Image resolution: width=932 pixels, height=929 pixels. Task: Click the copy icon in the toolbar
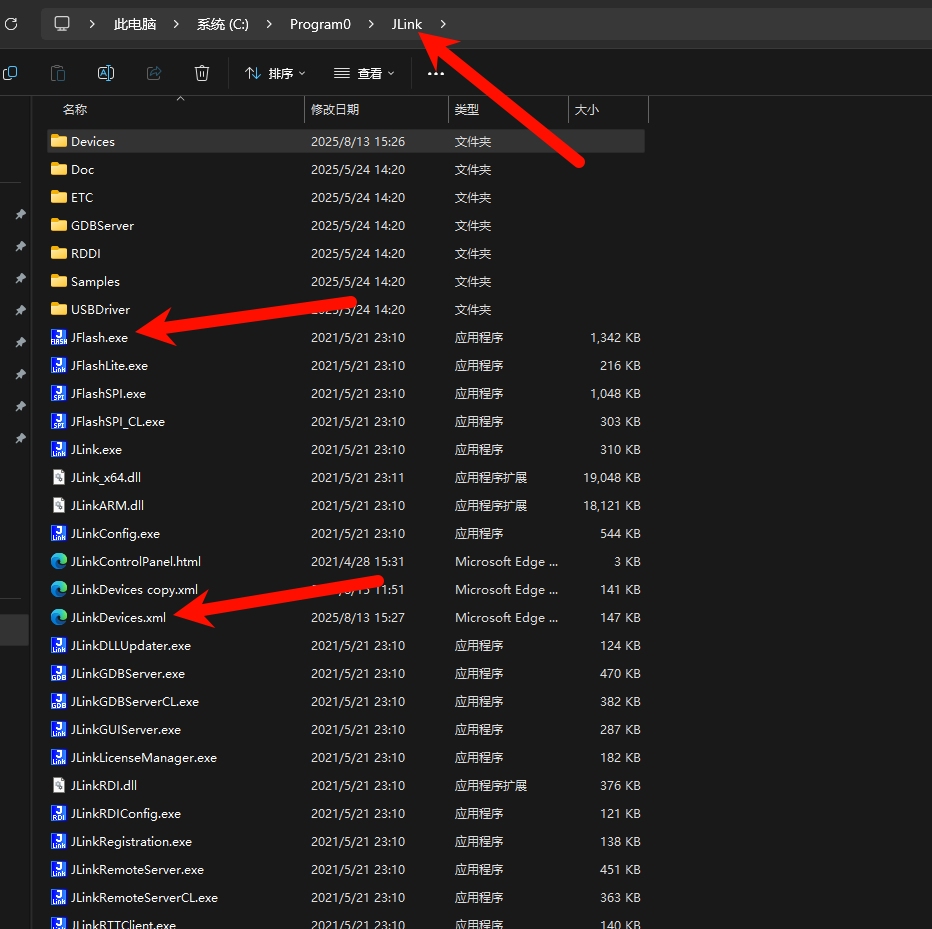pyautogui.click(x=10, y=73)
